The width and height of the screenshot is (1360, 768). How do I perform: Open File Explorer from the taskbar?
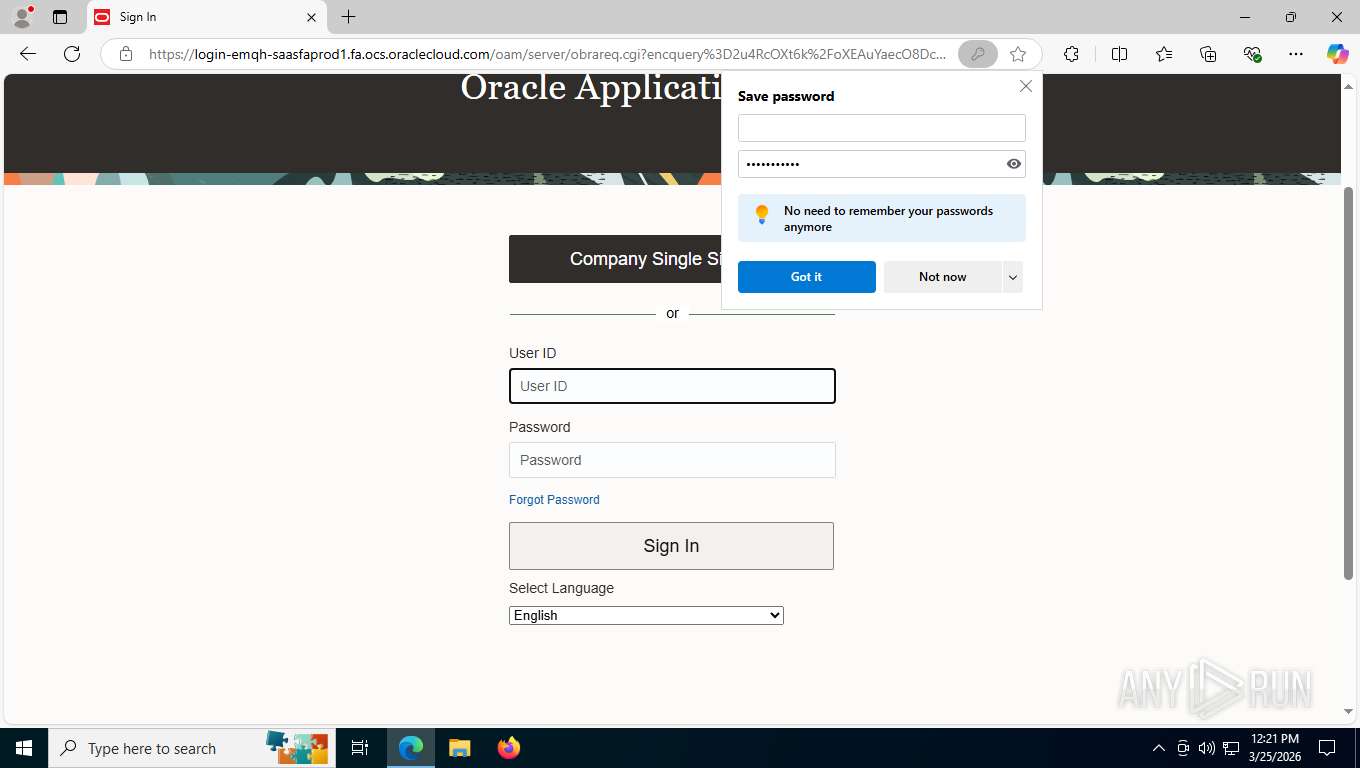459,748
